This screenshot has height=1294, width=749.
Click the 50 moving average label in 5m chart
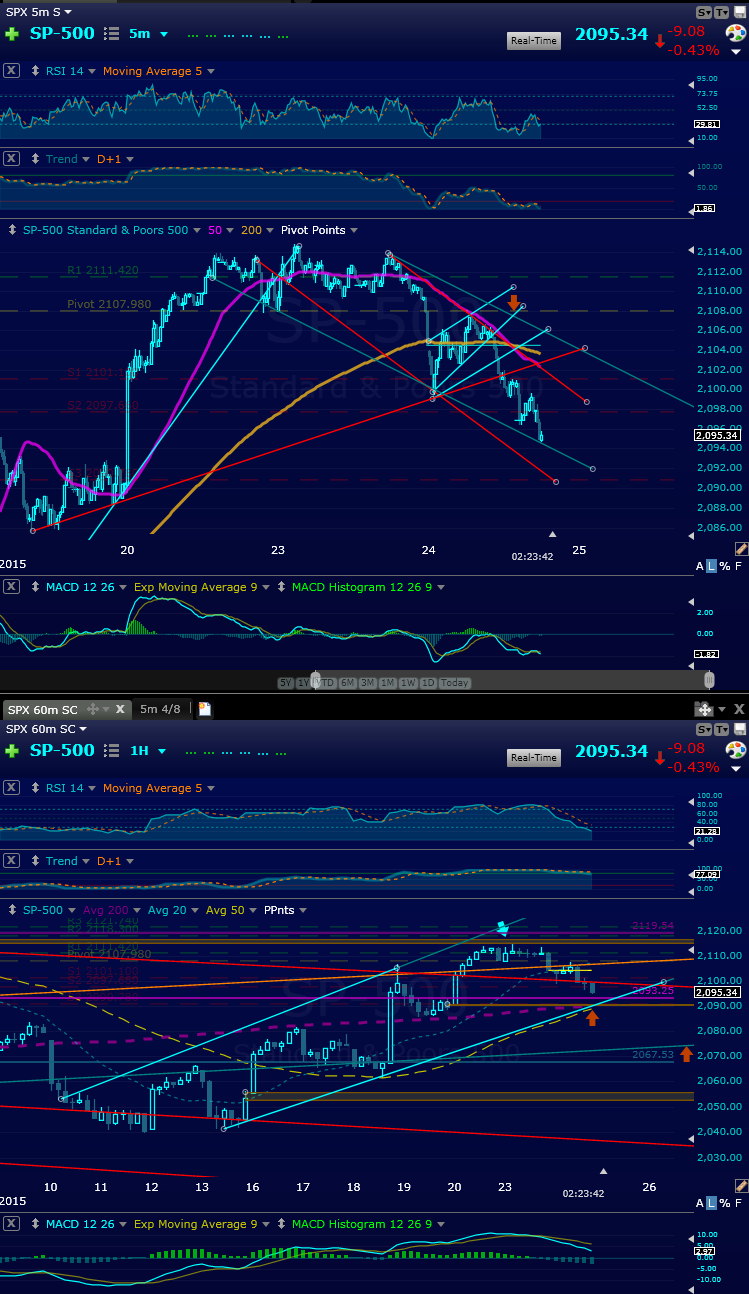pos(215,230)
